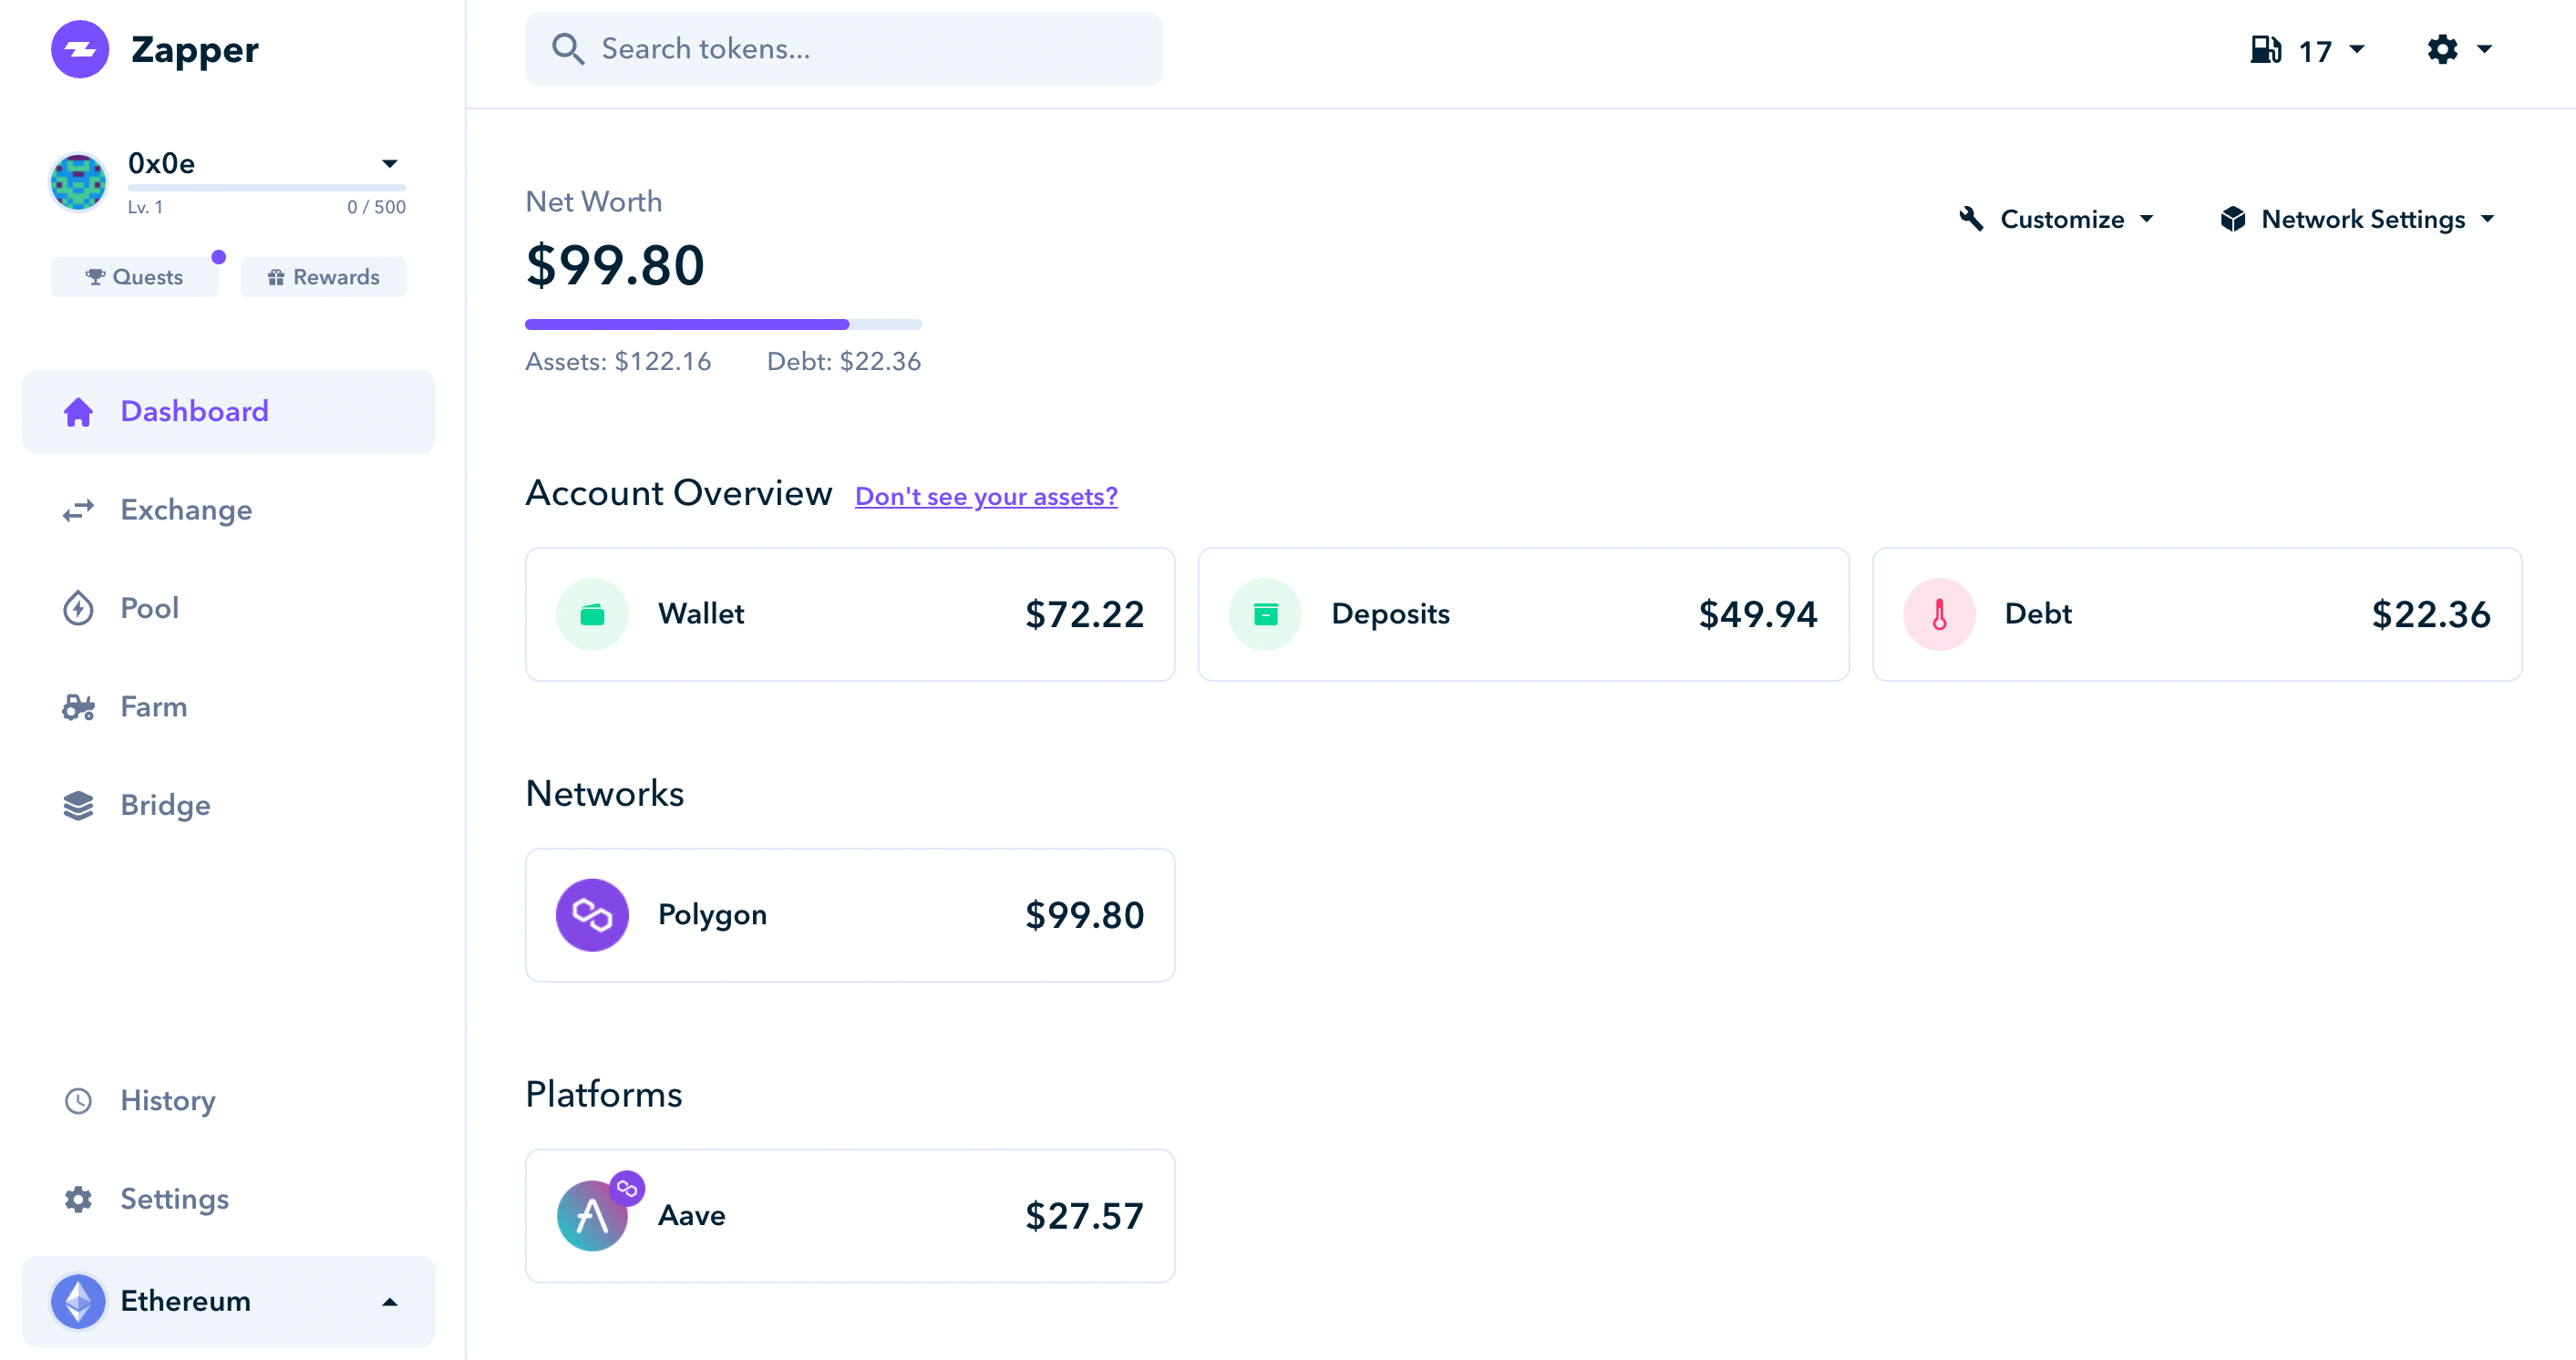Click the Pool droplet icon
Image resolution: width=2576 pixels, height=1360 pixels.
pos(78,608)
